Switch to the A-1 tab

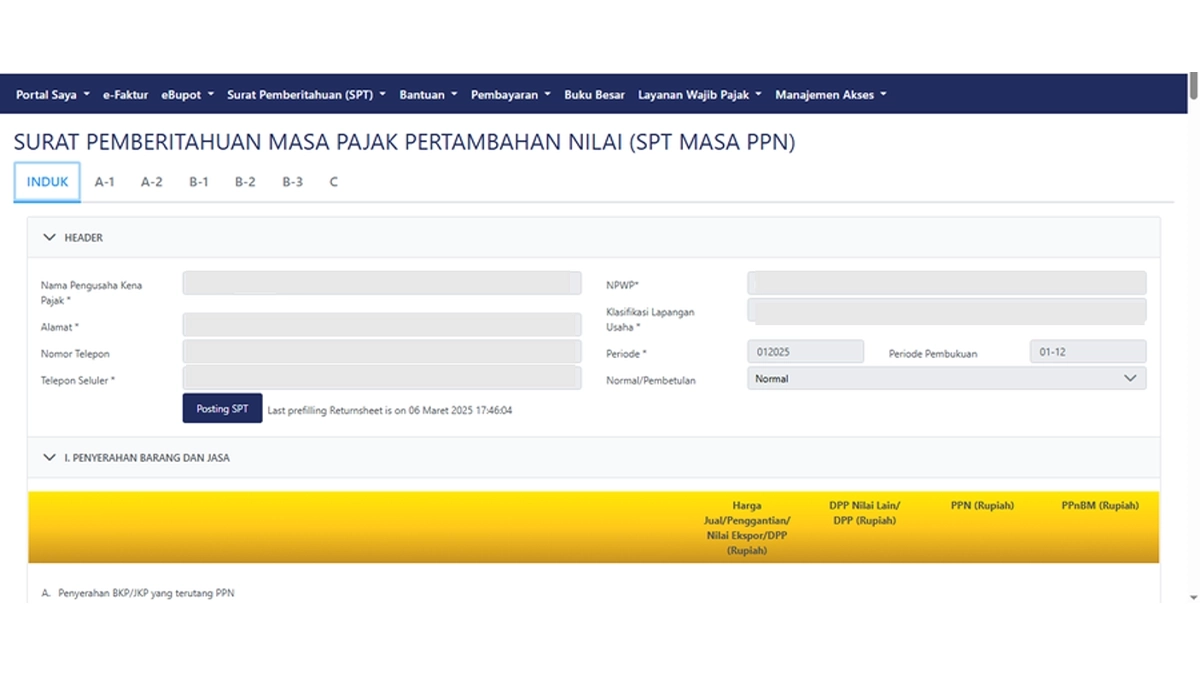pyautogui.click(x=105, y=182)
